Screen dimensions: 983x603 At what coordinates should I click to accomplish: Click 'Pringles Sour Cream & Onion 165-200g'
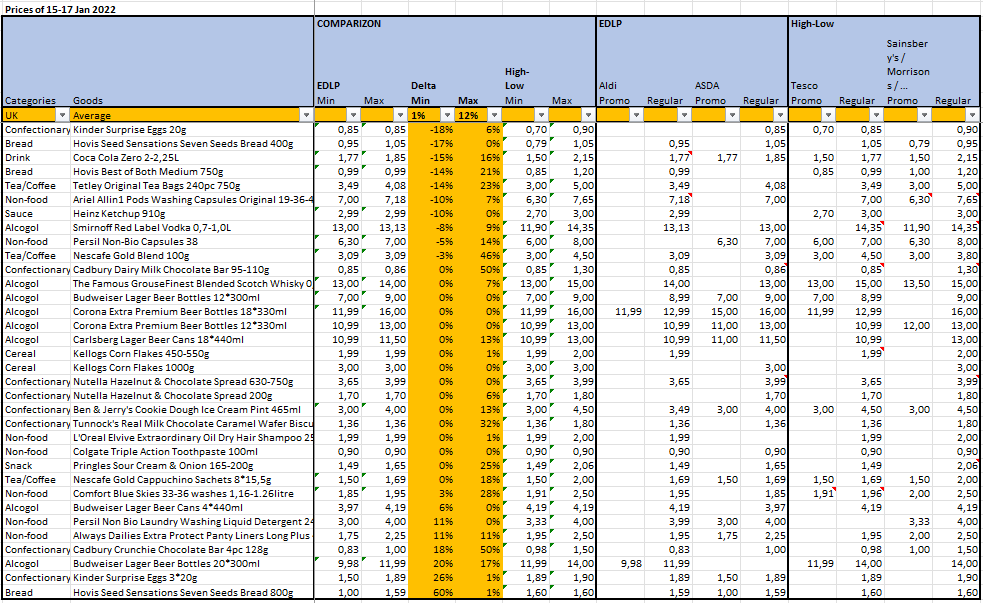click(x=163, y=466)
